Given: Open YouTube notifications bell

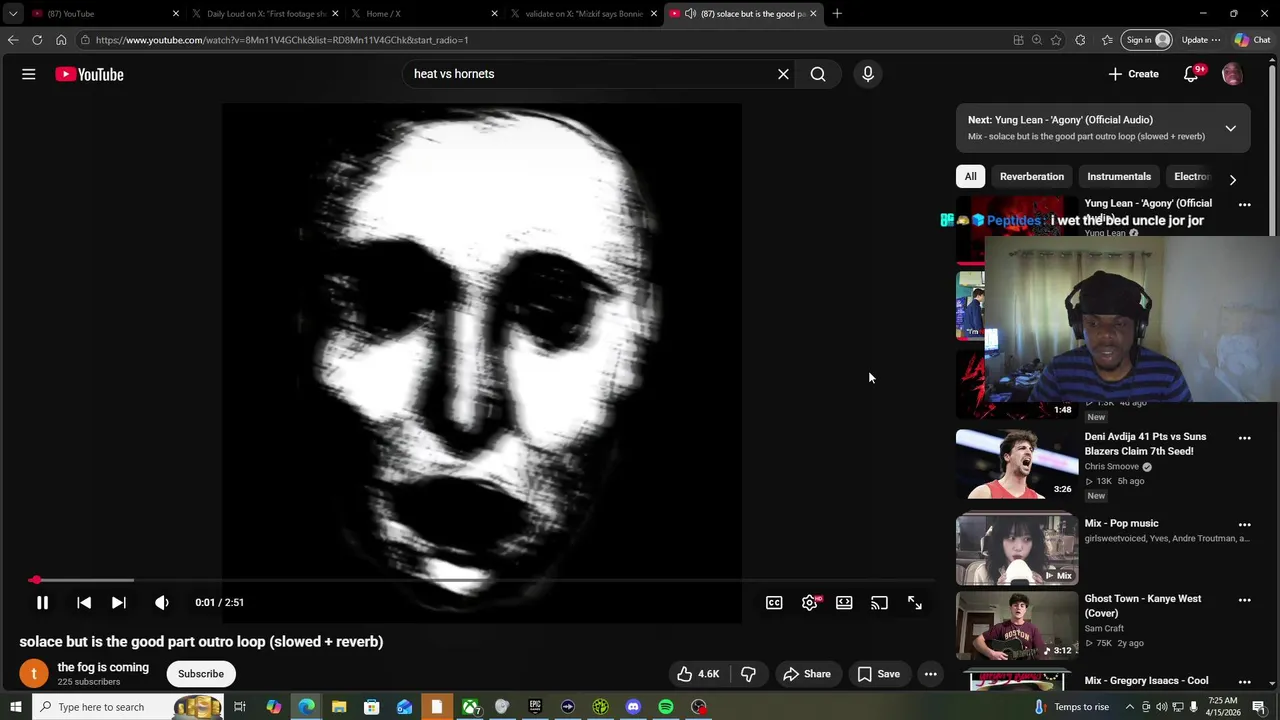Looking at the screenshot, I should click(x=1191, y=74).
